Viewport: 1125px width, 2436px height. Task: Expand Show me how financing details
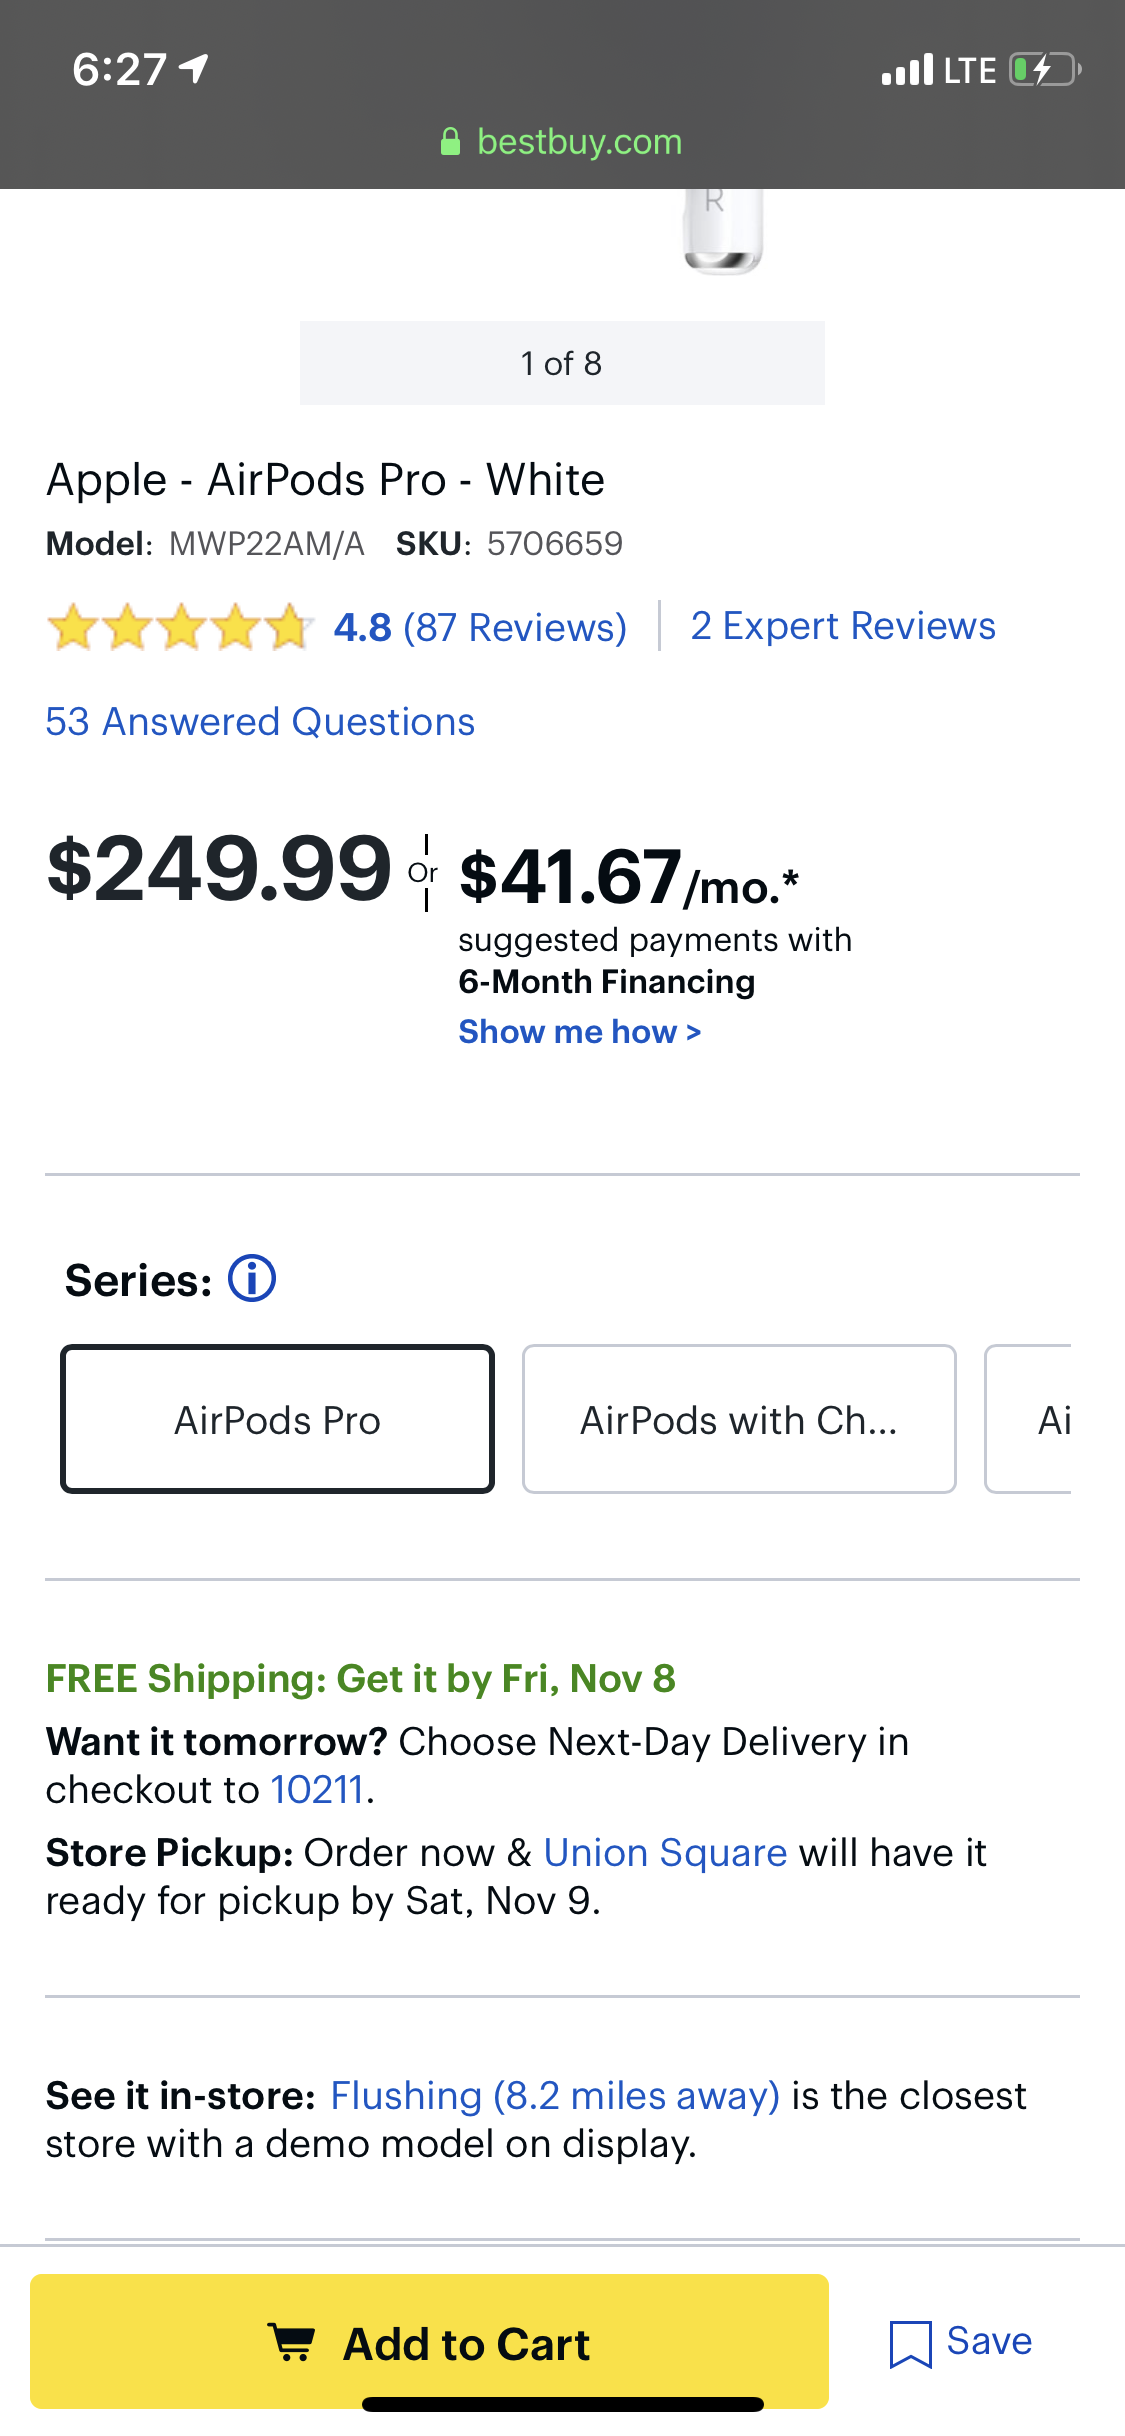(579, 1032)
